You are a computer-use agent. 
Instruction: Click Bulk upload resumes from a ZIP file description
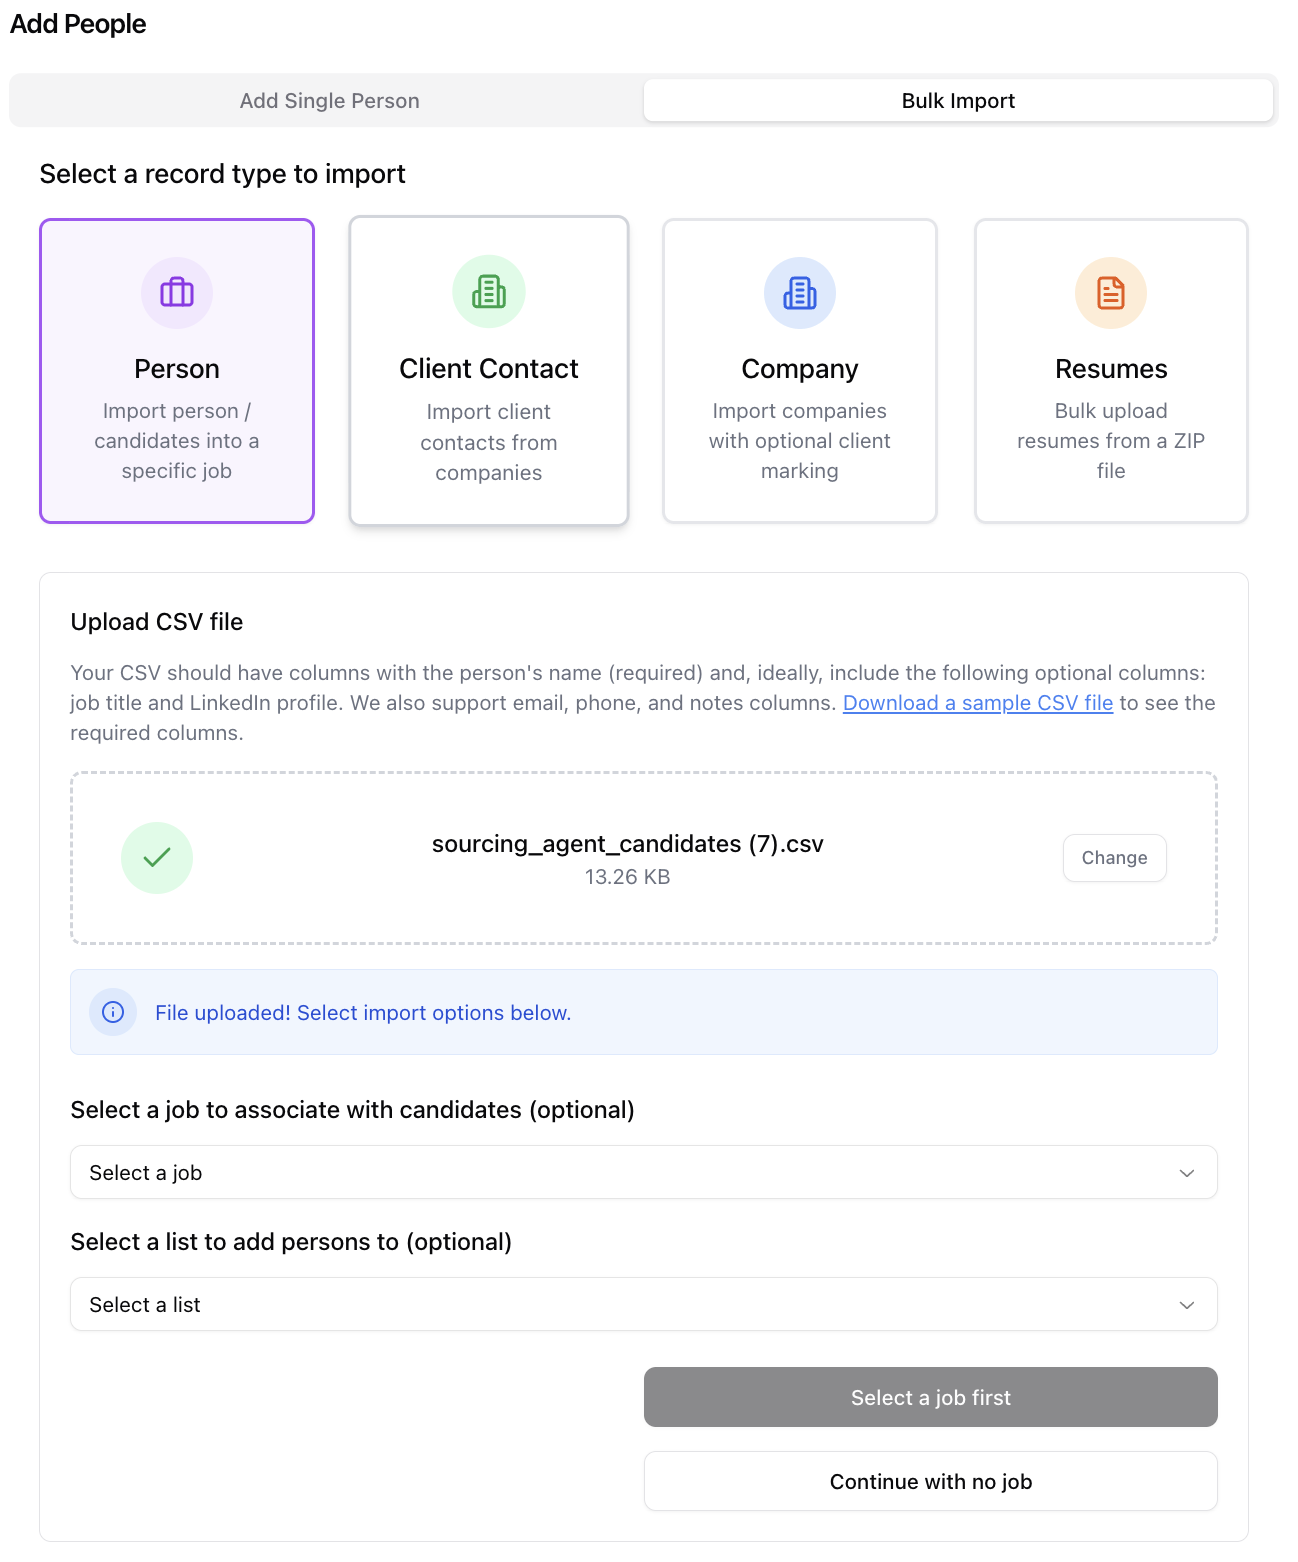1111,441
